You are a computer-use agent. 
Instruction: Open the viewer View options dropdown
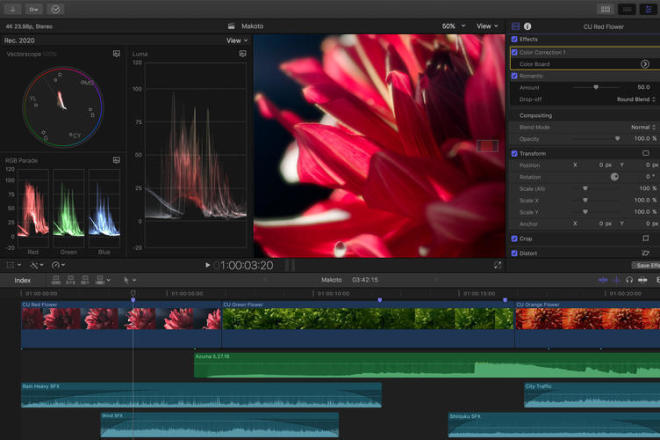click(x=487, y=26)
